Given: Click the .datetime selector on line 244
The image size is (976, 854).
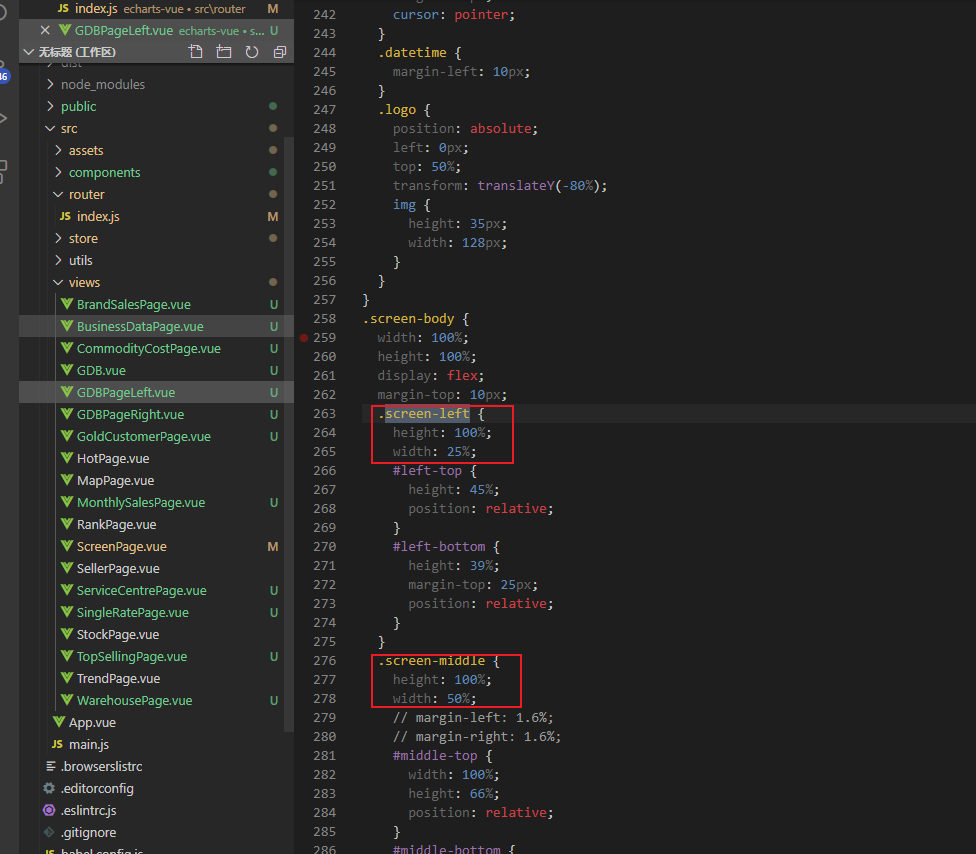Looking at the screenshot, I should point(412,53).
